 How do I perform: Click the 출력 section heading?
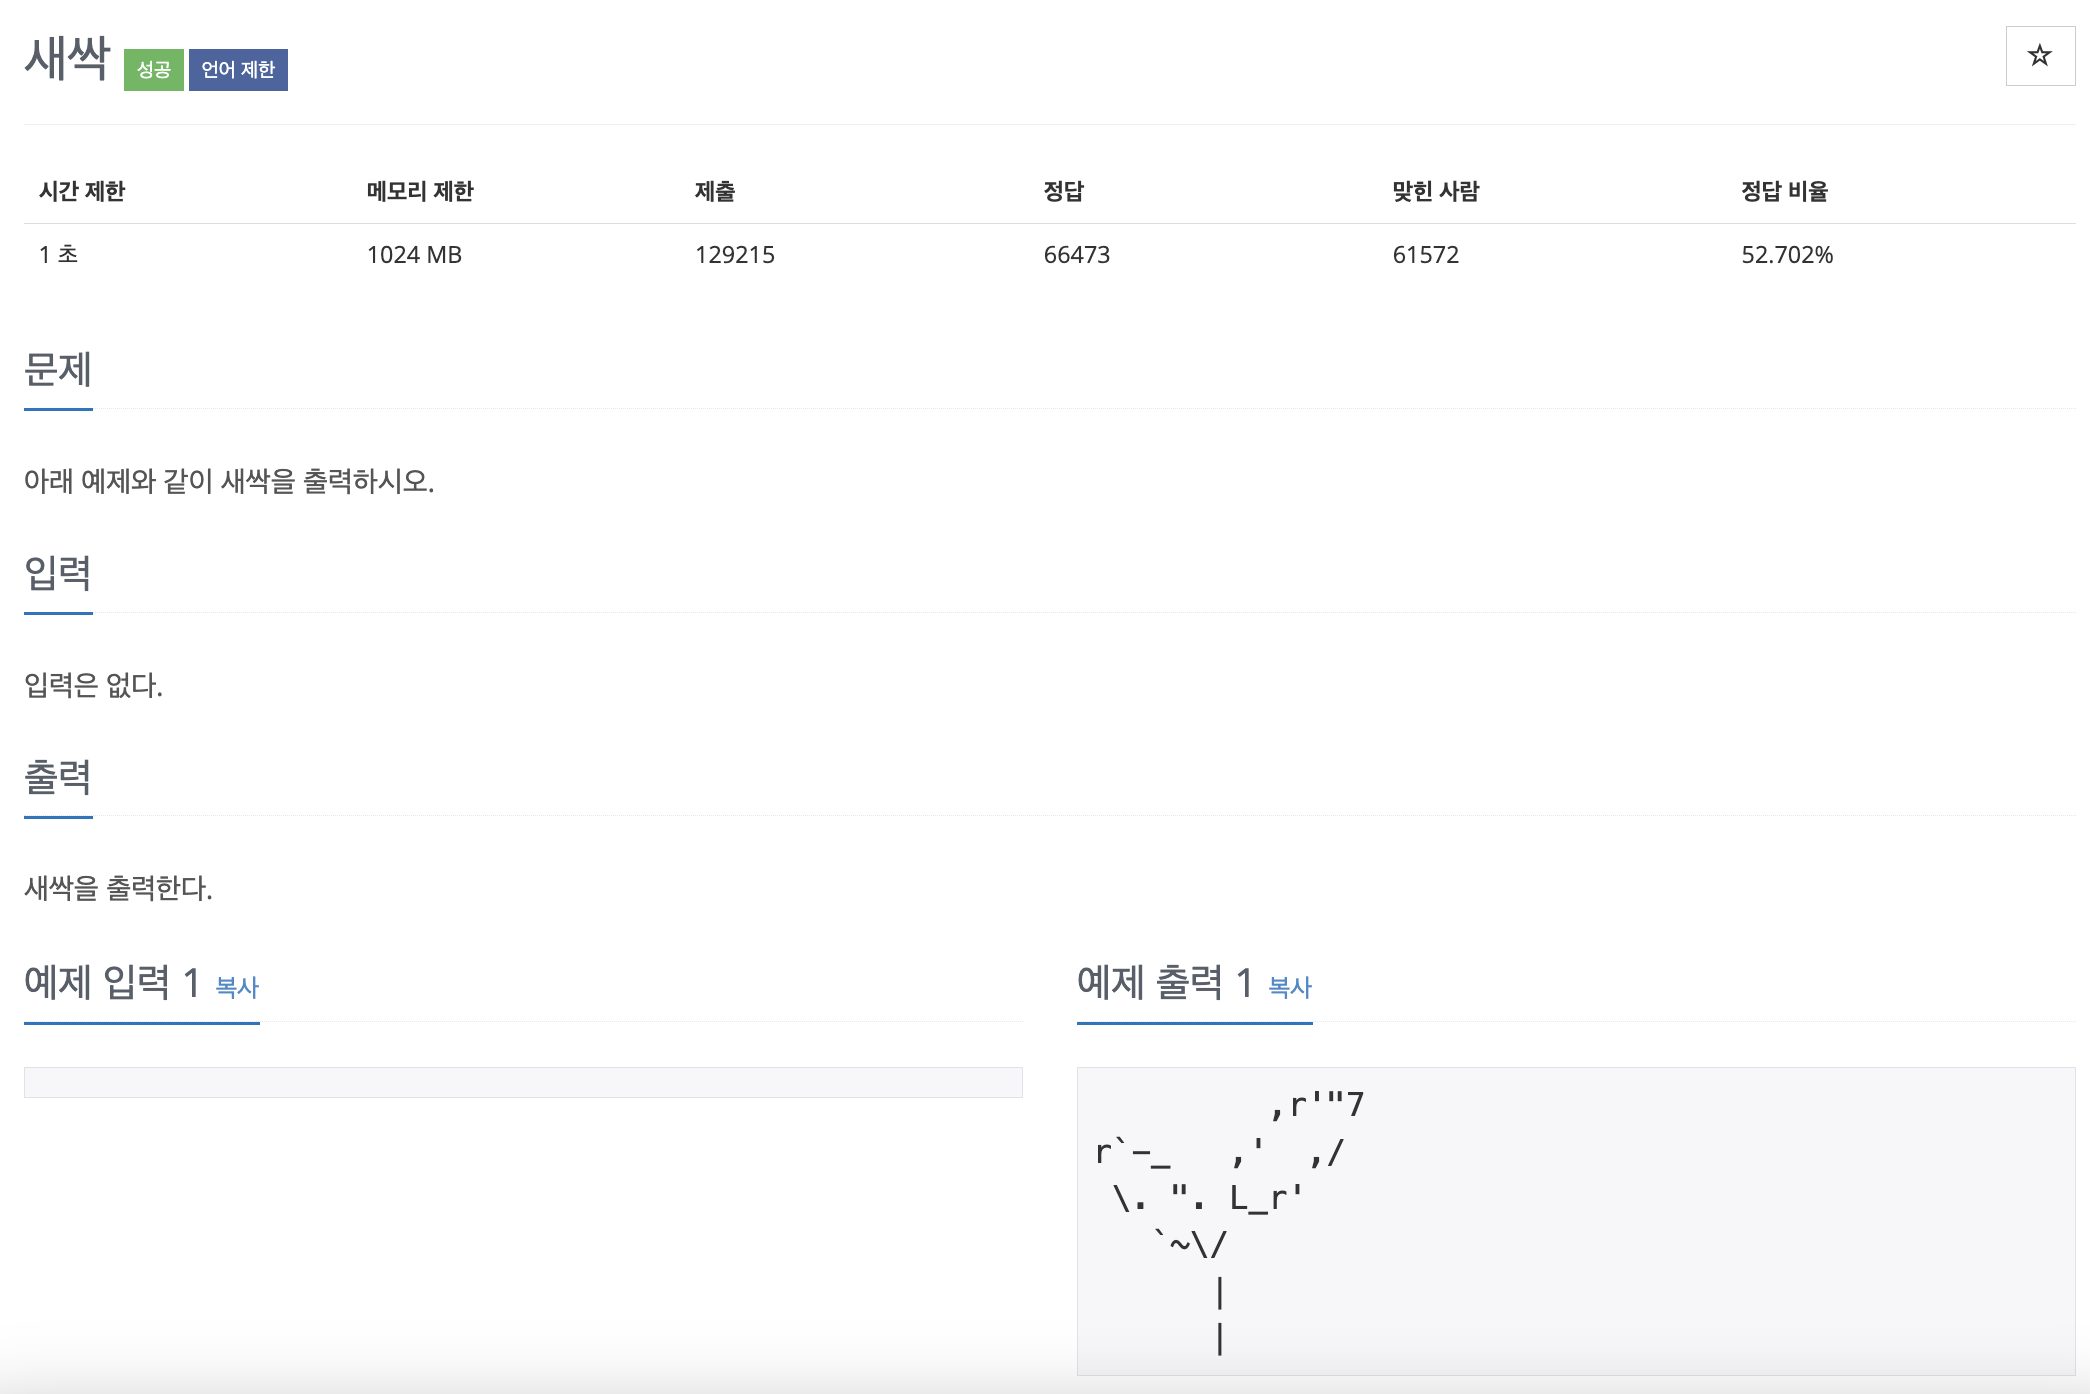[58, 777]
